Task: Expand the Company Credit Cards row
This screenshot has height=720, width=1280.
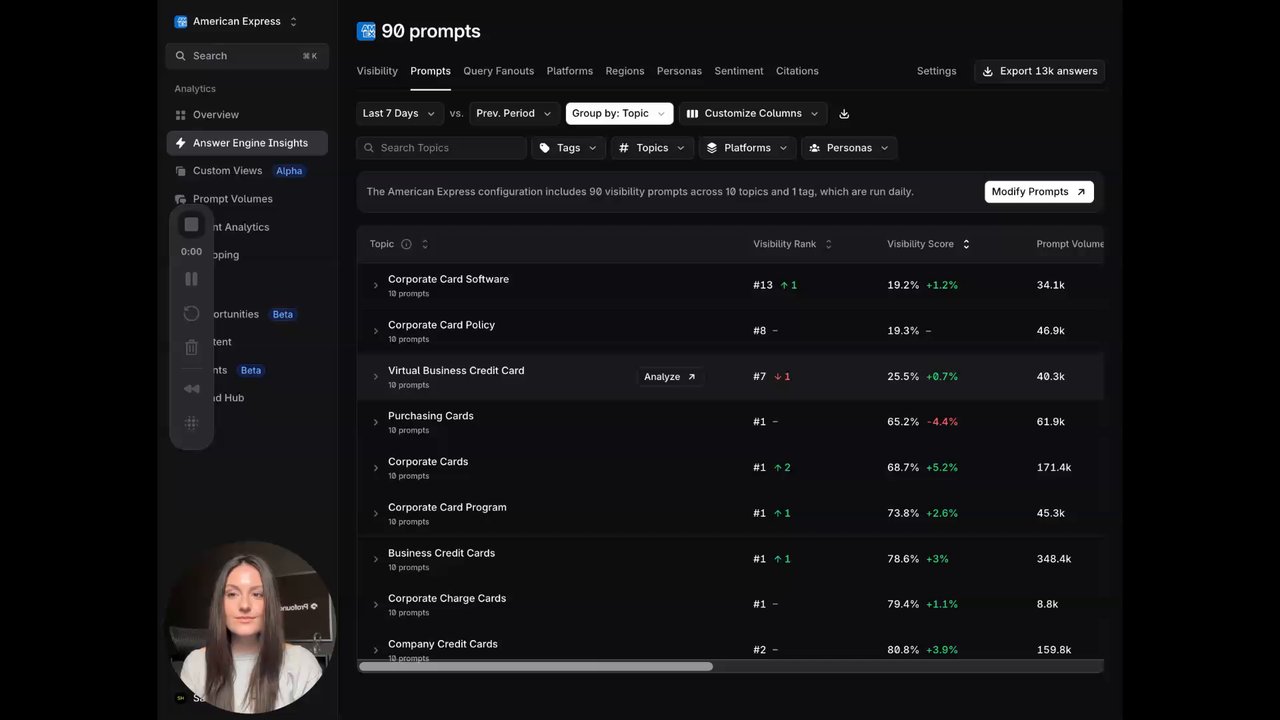Action: pyautogui.click(x=376, y=650)
